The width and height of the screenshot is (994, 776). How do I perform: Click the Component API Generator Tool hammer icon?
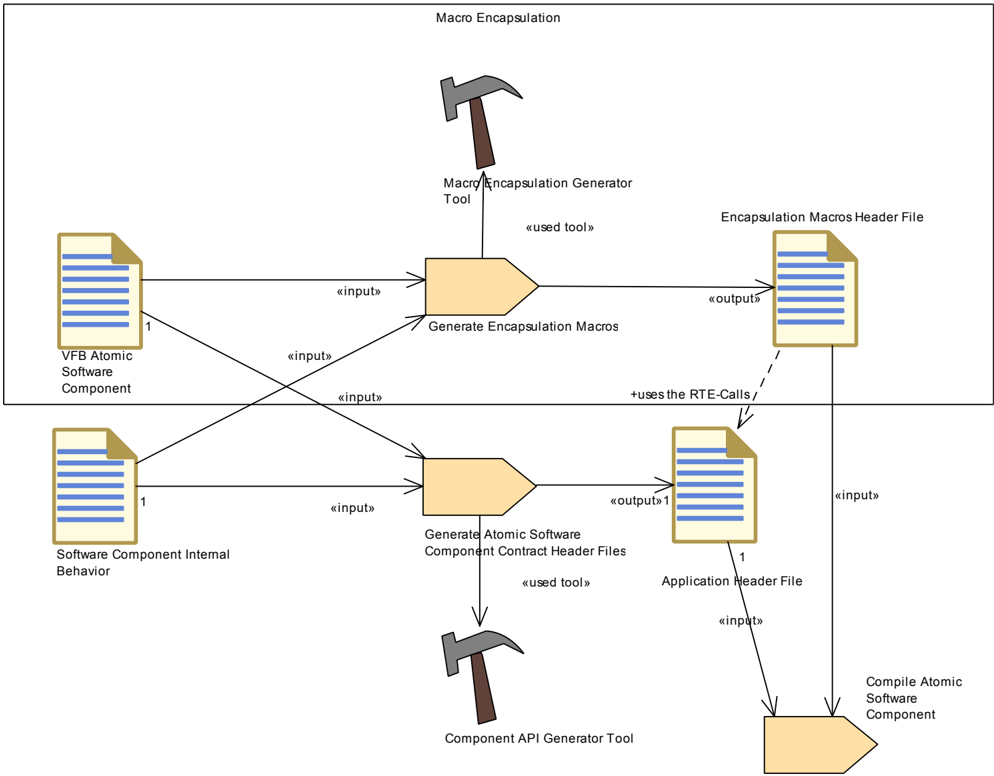482,677
